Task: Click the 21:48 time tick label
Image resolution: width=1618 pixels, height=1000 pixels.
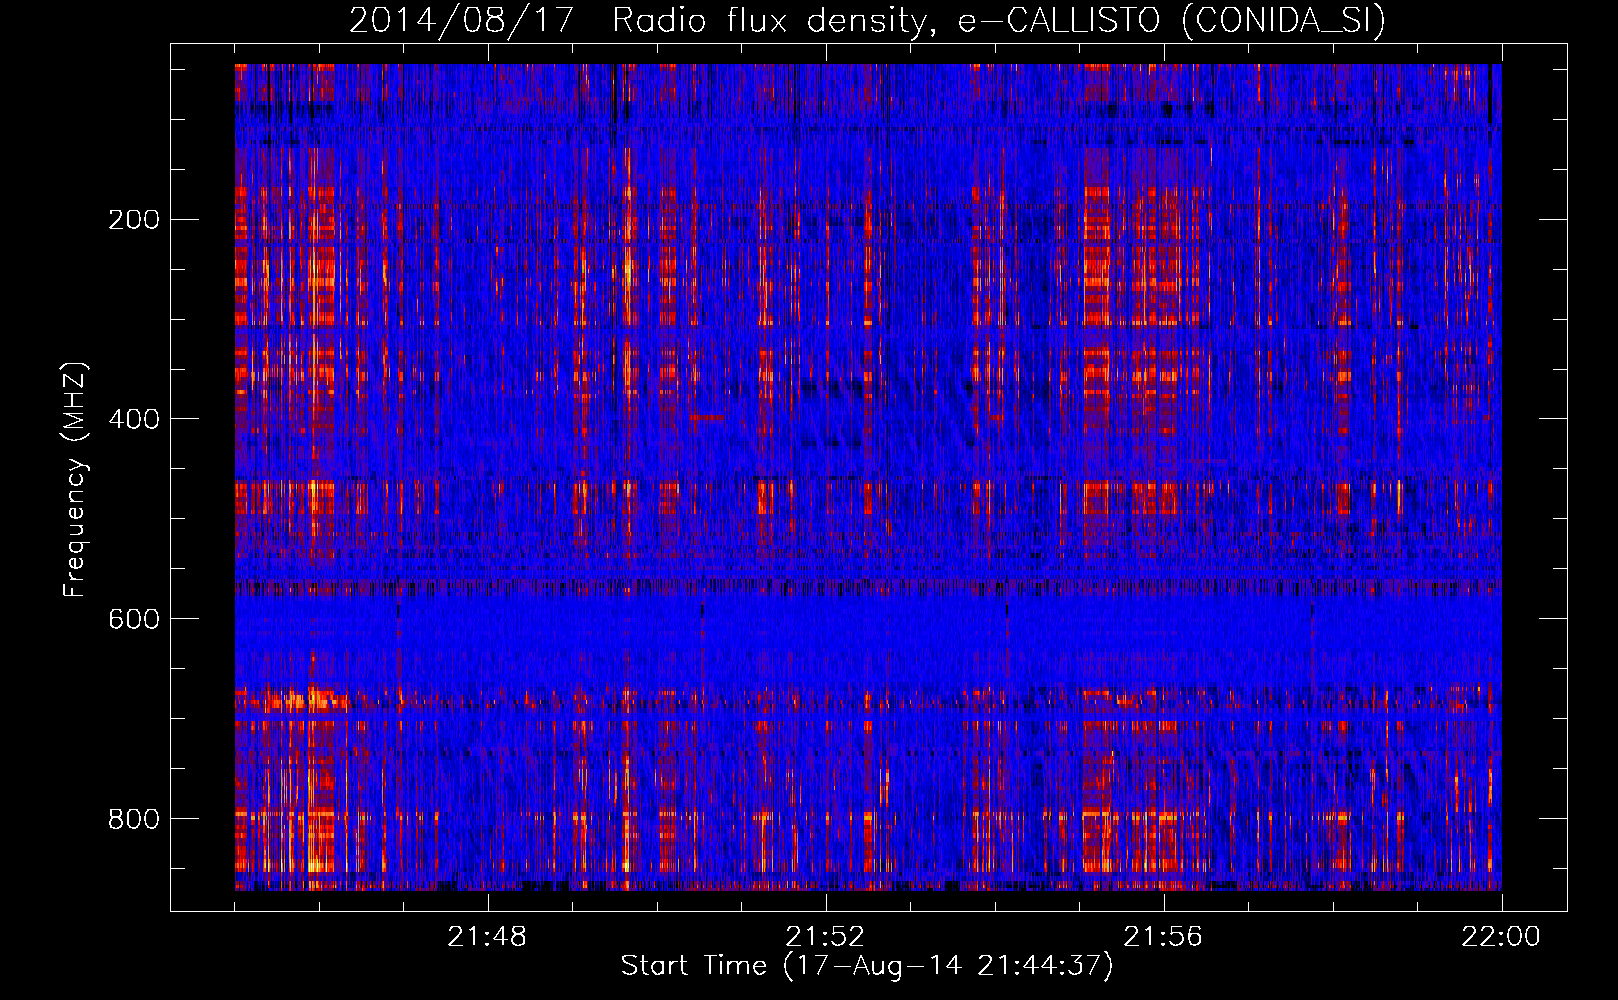Action: (487, 937)
